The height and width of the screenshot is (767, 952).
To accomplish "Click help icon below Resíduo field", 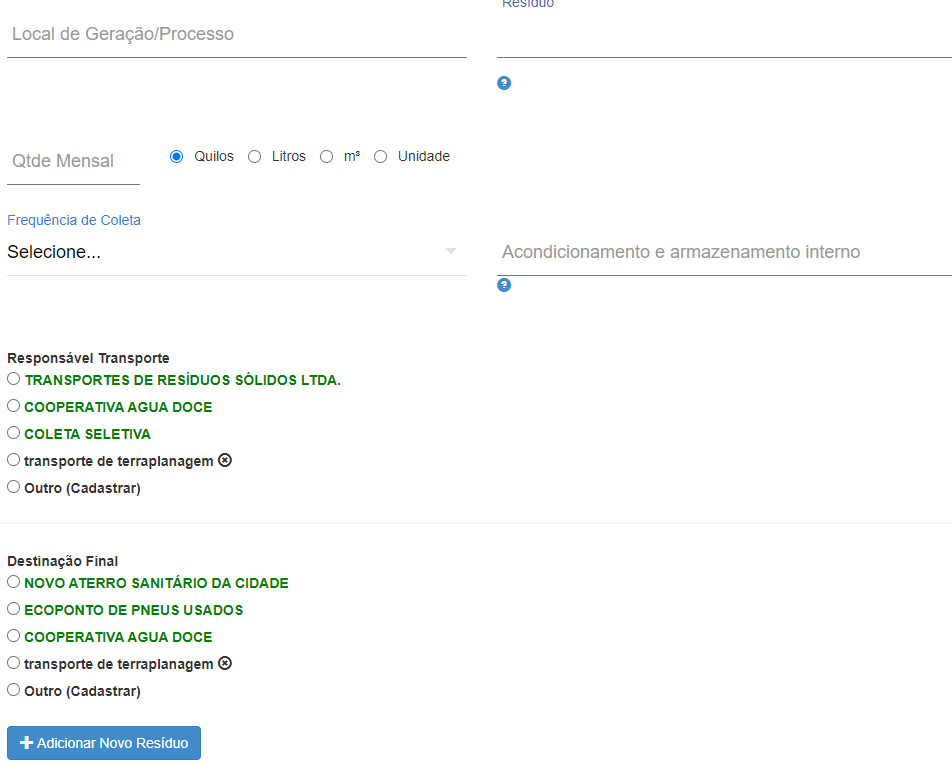I will tap(504, 83).
